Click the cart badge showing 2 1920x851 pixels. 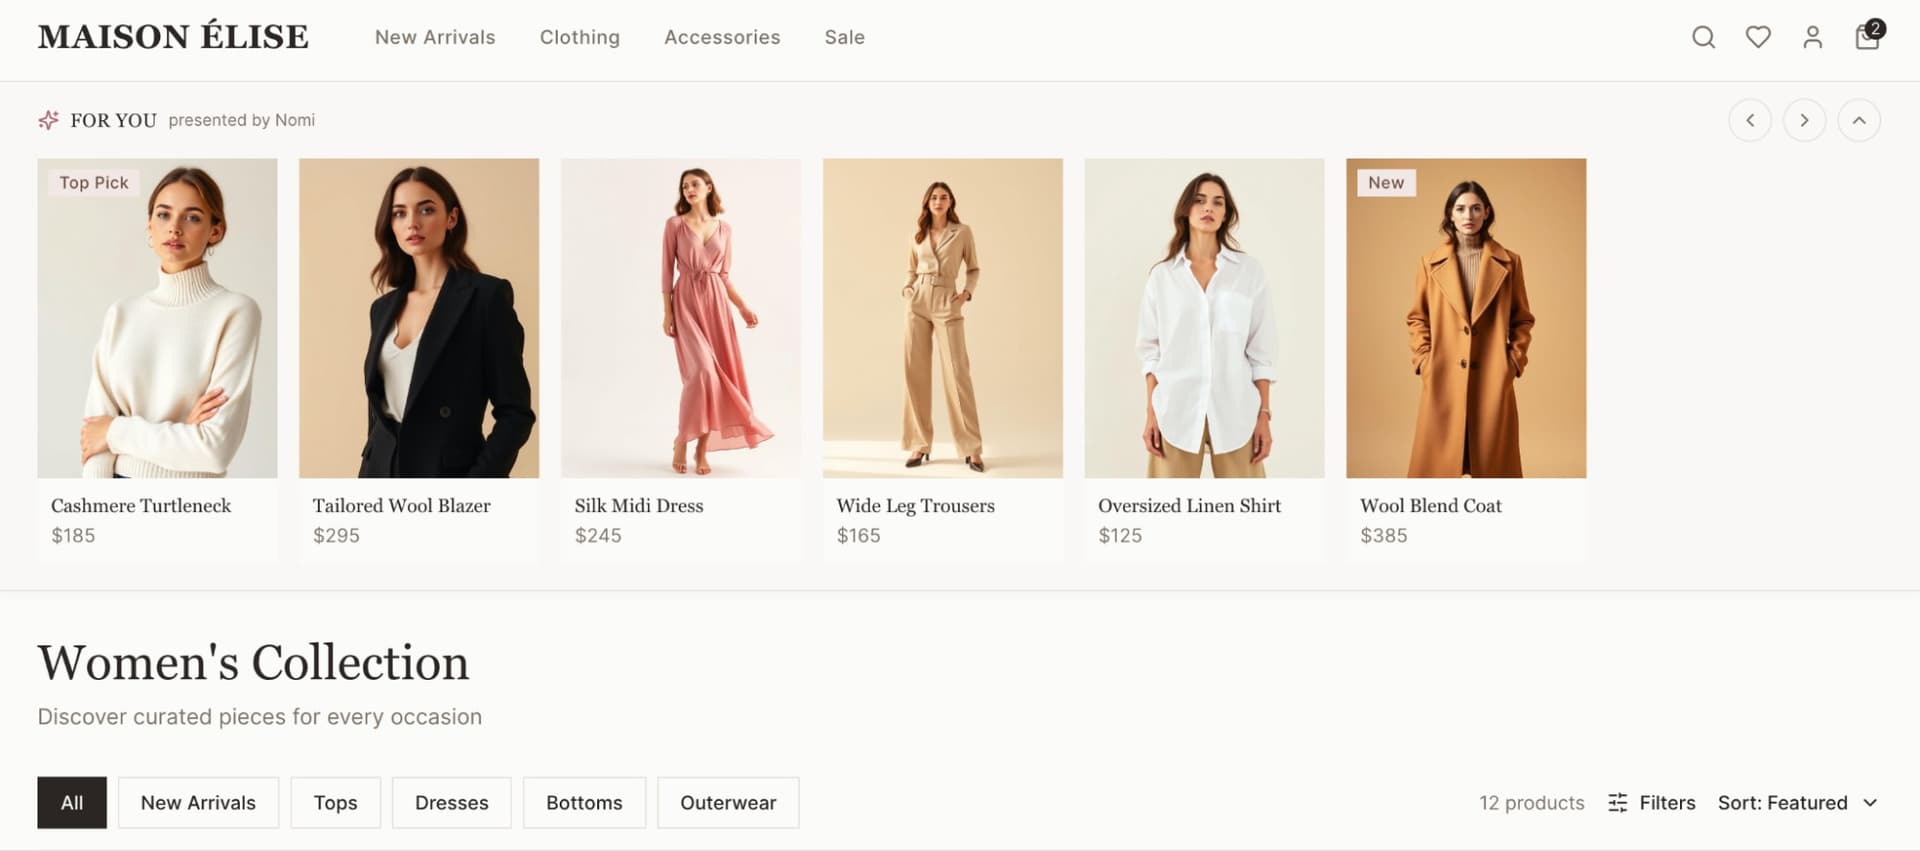(1876, 28)
